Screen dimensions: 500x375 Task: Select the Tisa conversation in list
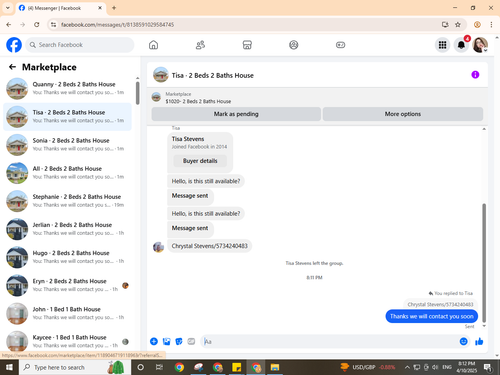pos(67,117)
